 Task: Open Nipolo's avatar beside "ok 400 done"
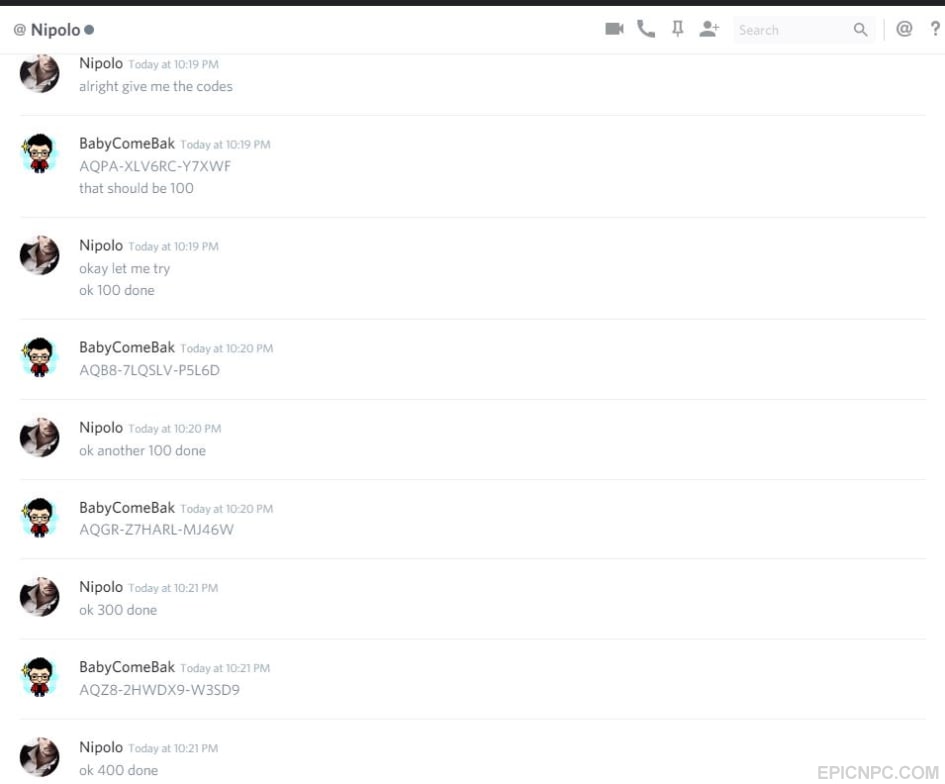(x=40, y=757)
